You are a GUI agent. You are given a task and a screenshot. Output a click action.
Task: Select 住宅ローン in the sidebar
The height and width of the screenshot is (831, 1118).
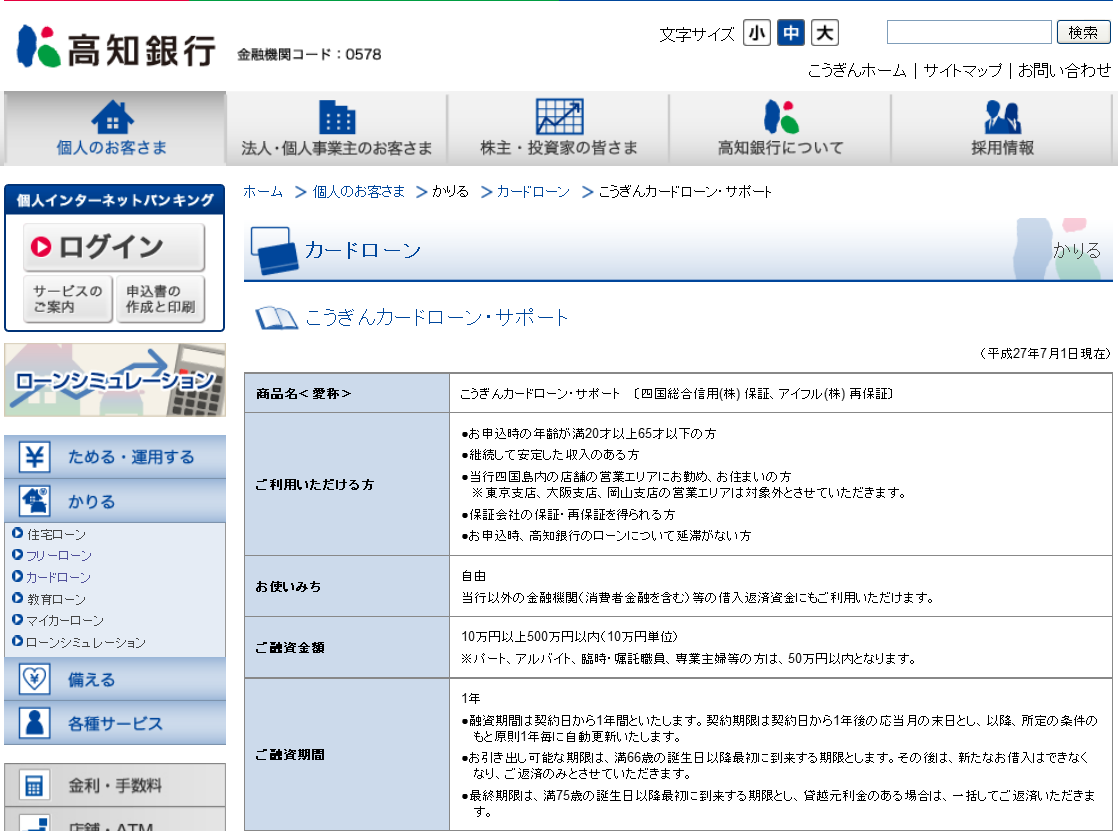pyautogui.click(x=56, y=534)
